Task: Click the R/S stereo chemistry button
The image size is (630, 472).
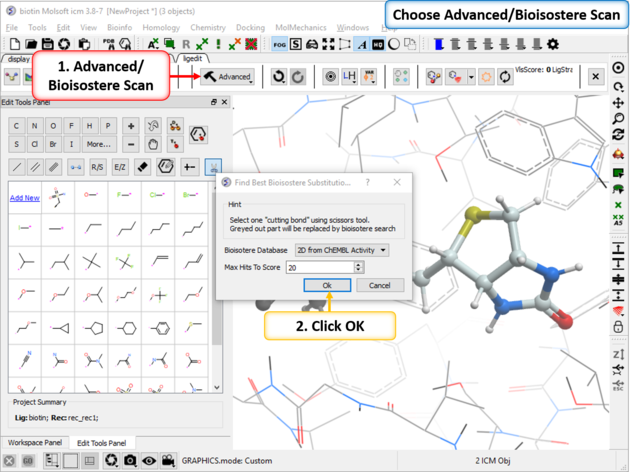Action: [x=97, y=167]
